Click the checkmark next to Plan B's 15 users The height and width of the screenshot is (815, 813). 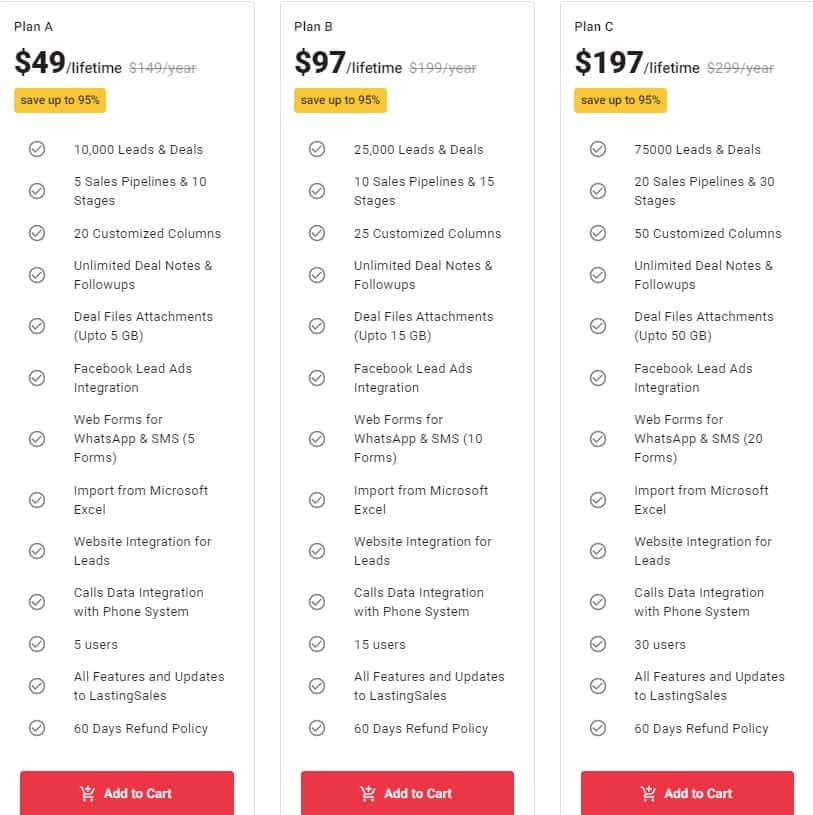pos(317,644)
